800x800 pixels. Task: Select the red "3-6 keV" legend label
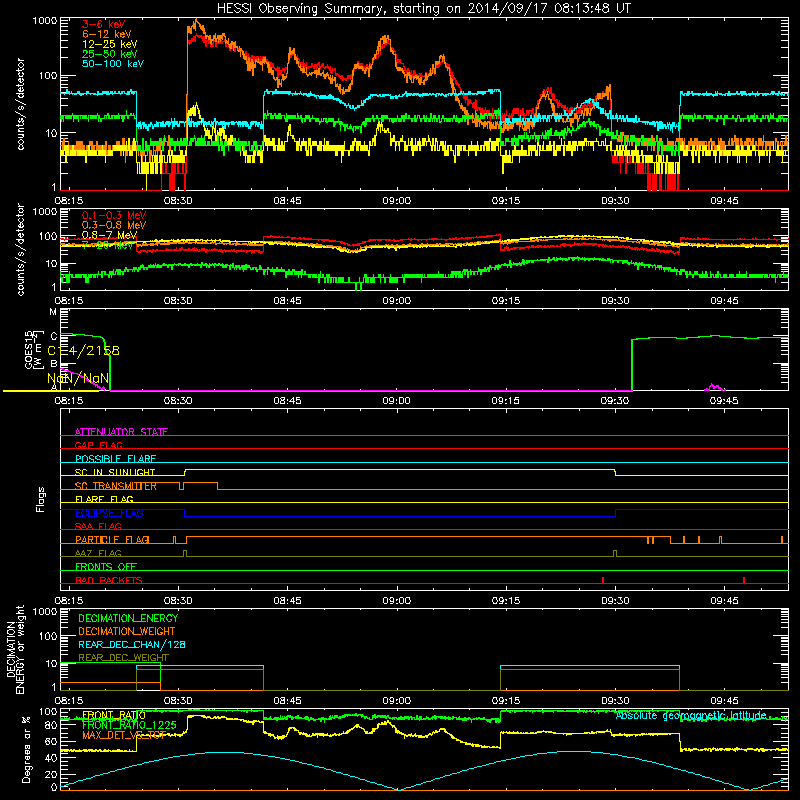click(104, 24)
